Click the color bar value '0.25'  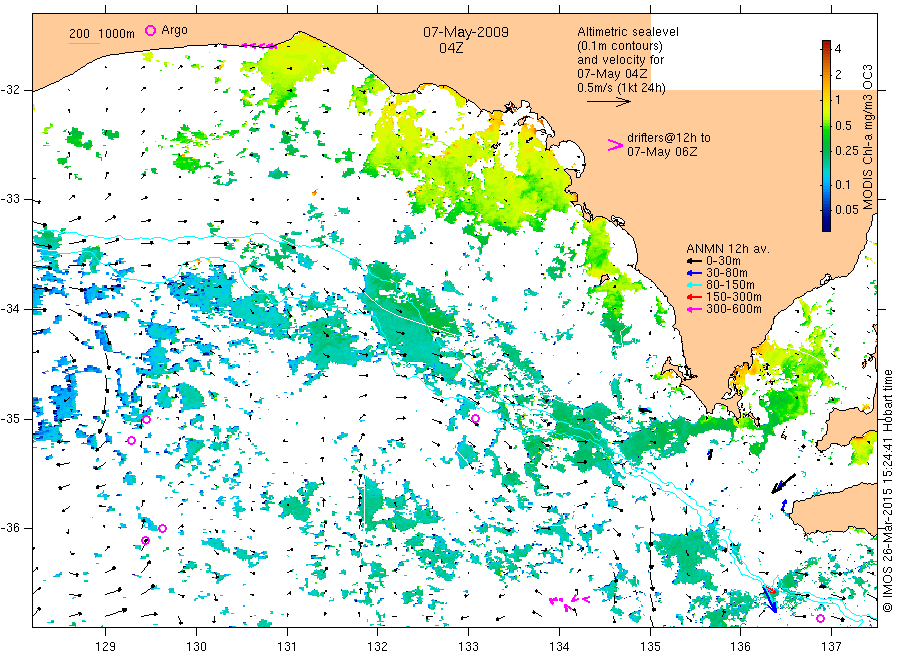[847, 151]
